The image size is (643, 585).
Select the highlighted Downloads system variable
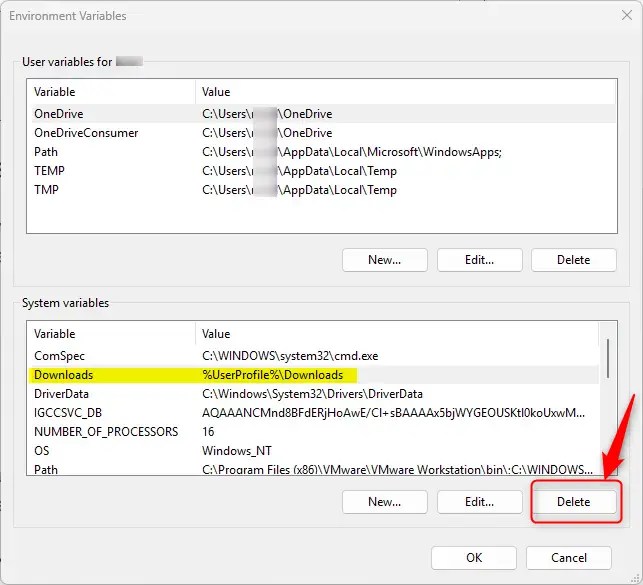pyautogui.click(x=63, y=375)
